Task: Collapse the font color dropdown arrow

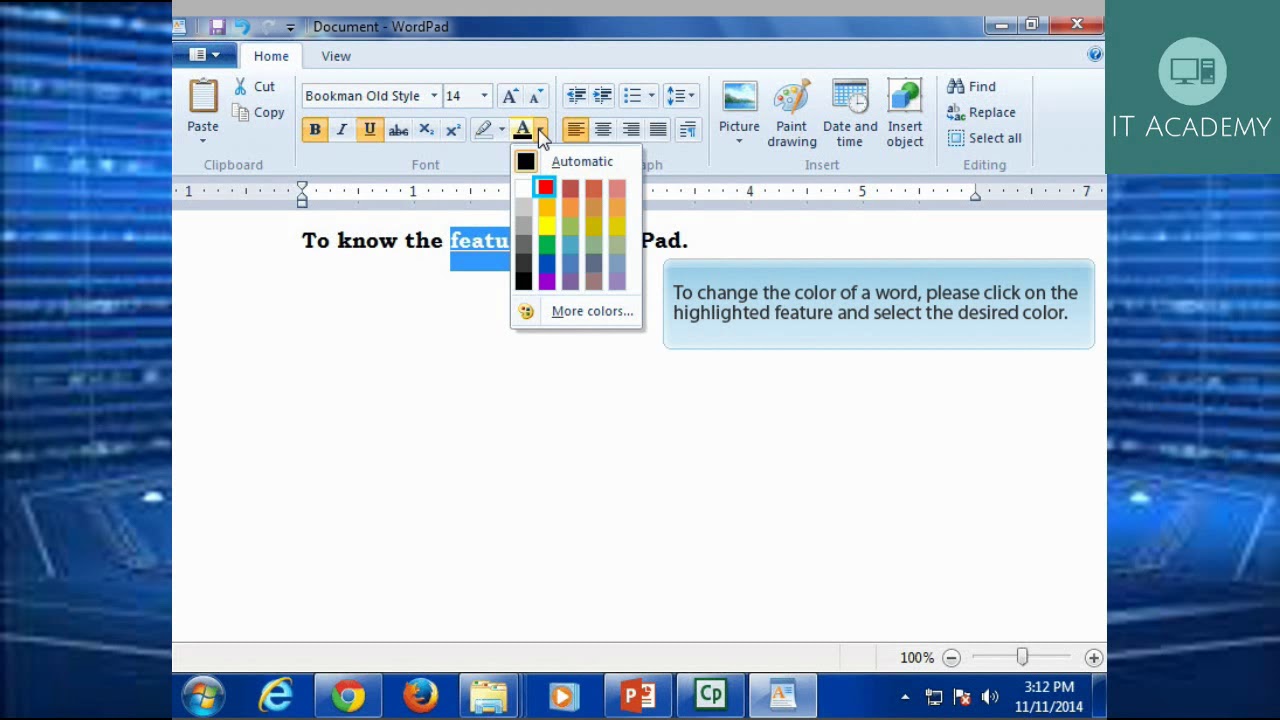Action: pos(541,130)
